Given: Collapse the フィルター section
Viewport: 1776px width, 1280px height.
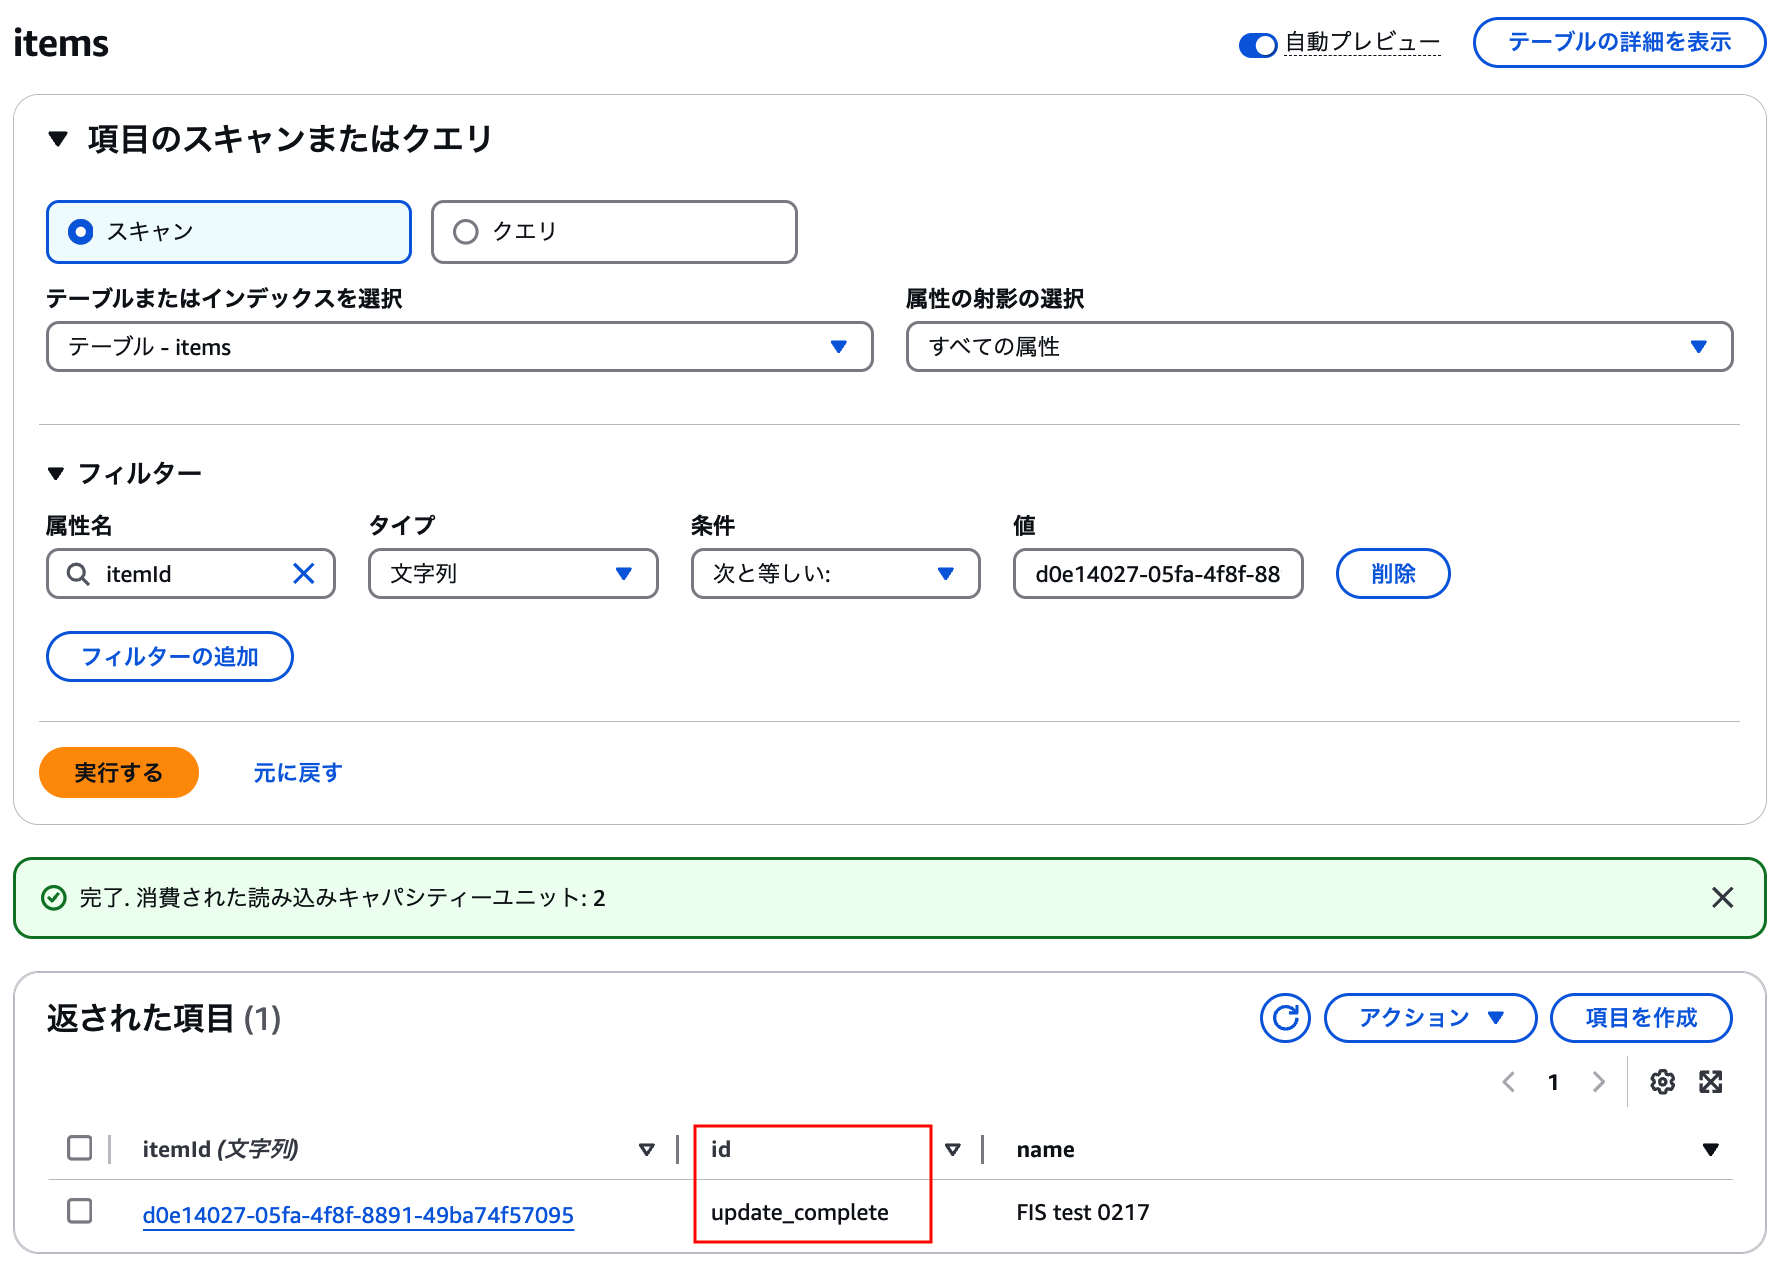Looking at the screenshot, I should pyautogui.click(x=56, y=473).
